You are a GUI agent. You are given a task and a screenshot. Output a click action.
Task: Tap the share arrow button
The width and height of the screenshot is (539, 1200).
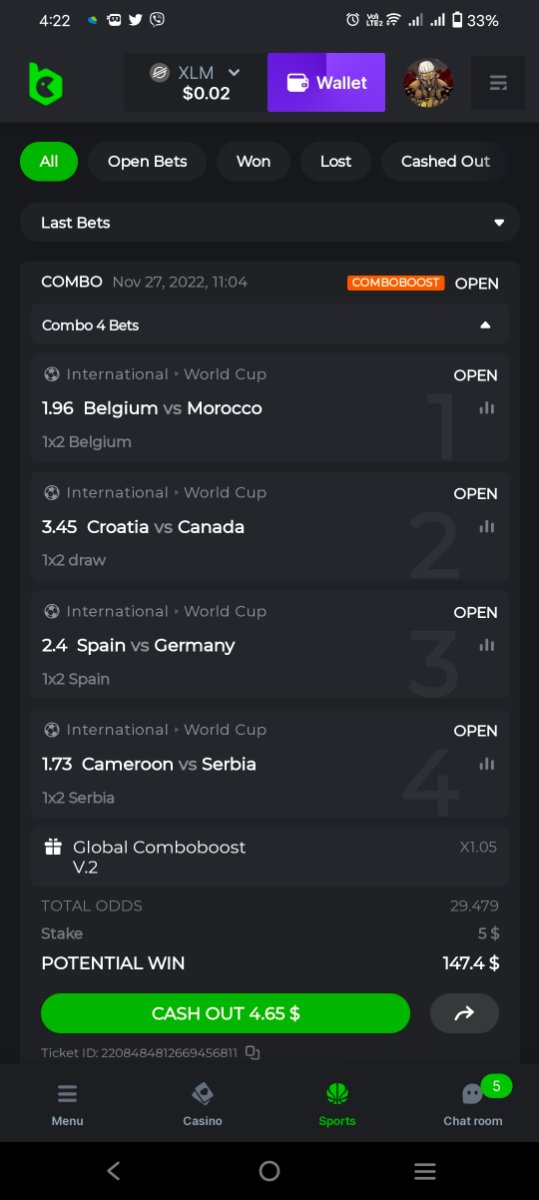[x=464, y=1013]
